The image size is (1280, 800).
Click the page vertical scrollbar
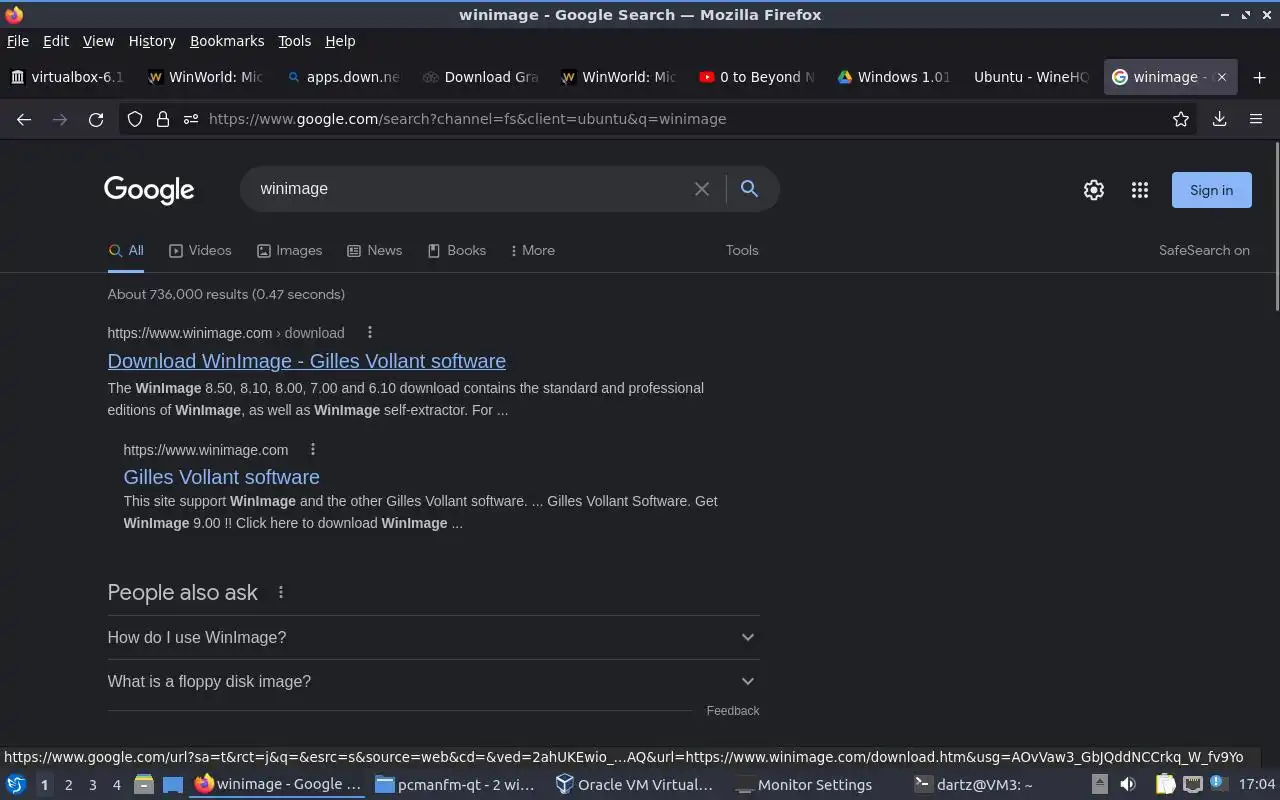click(1276, 228)
